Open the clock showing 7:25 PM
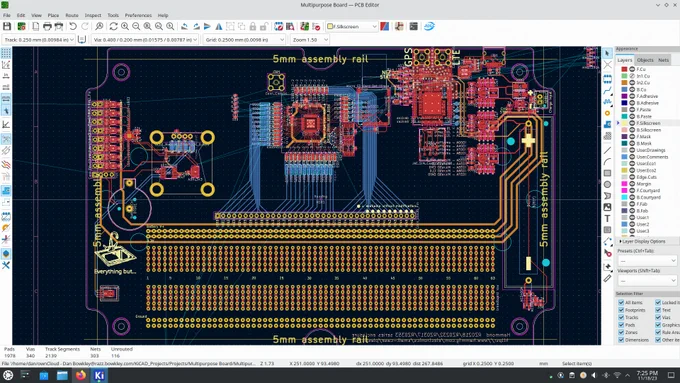This screenshot has height=383, width=680. point(647,375)
